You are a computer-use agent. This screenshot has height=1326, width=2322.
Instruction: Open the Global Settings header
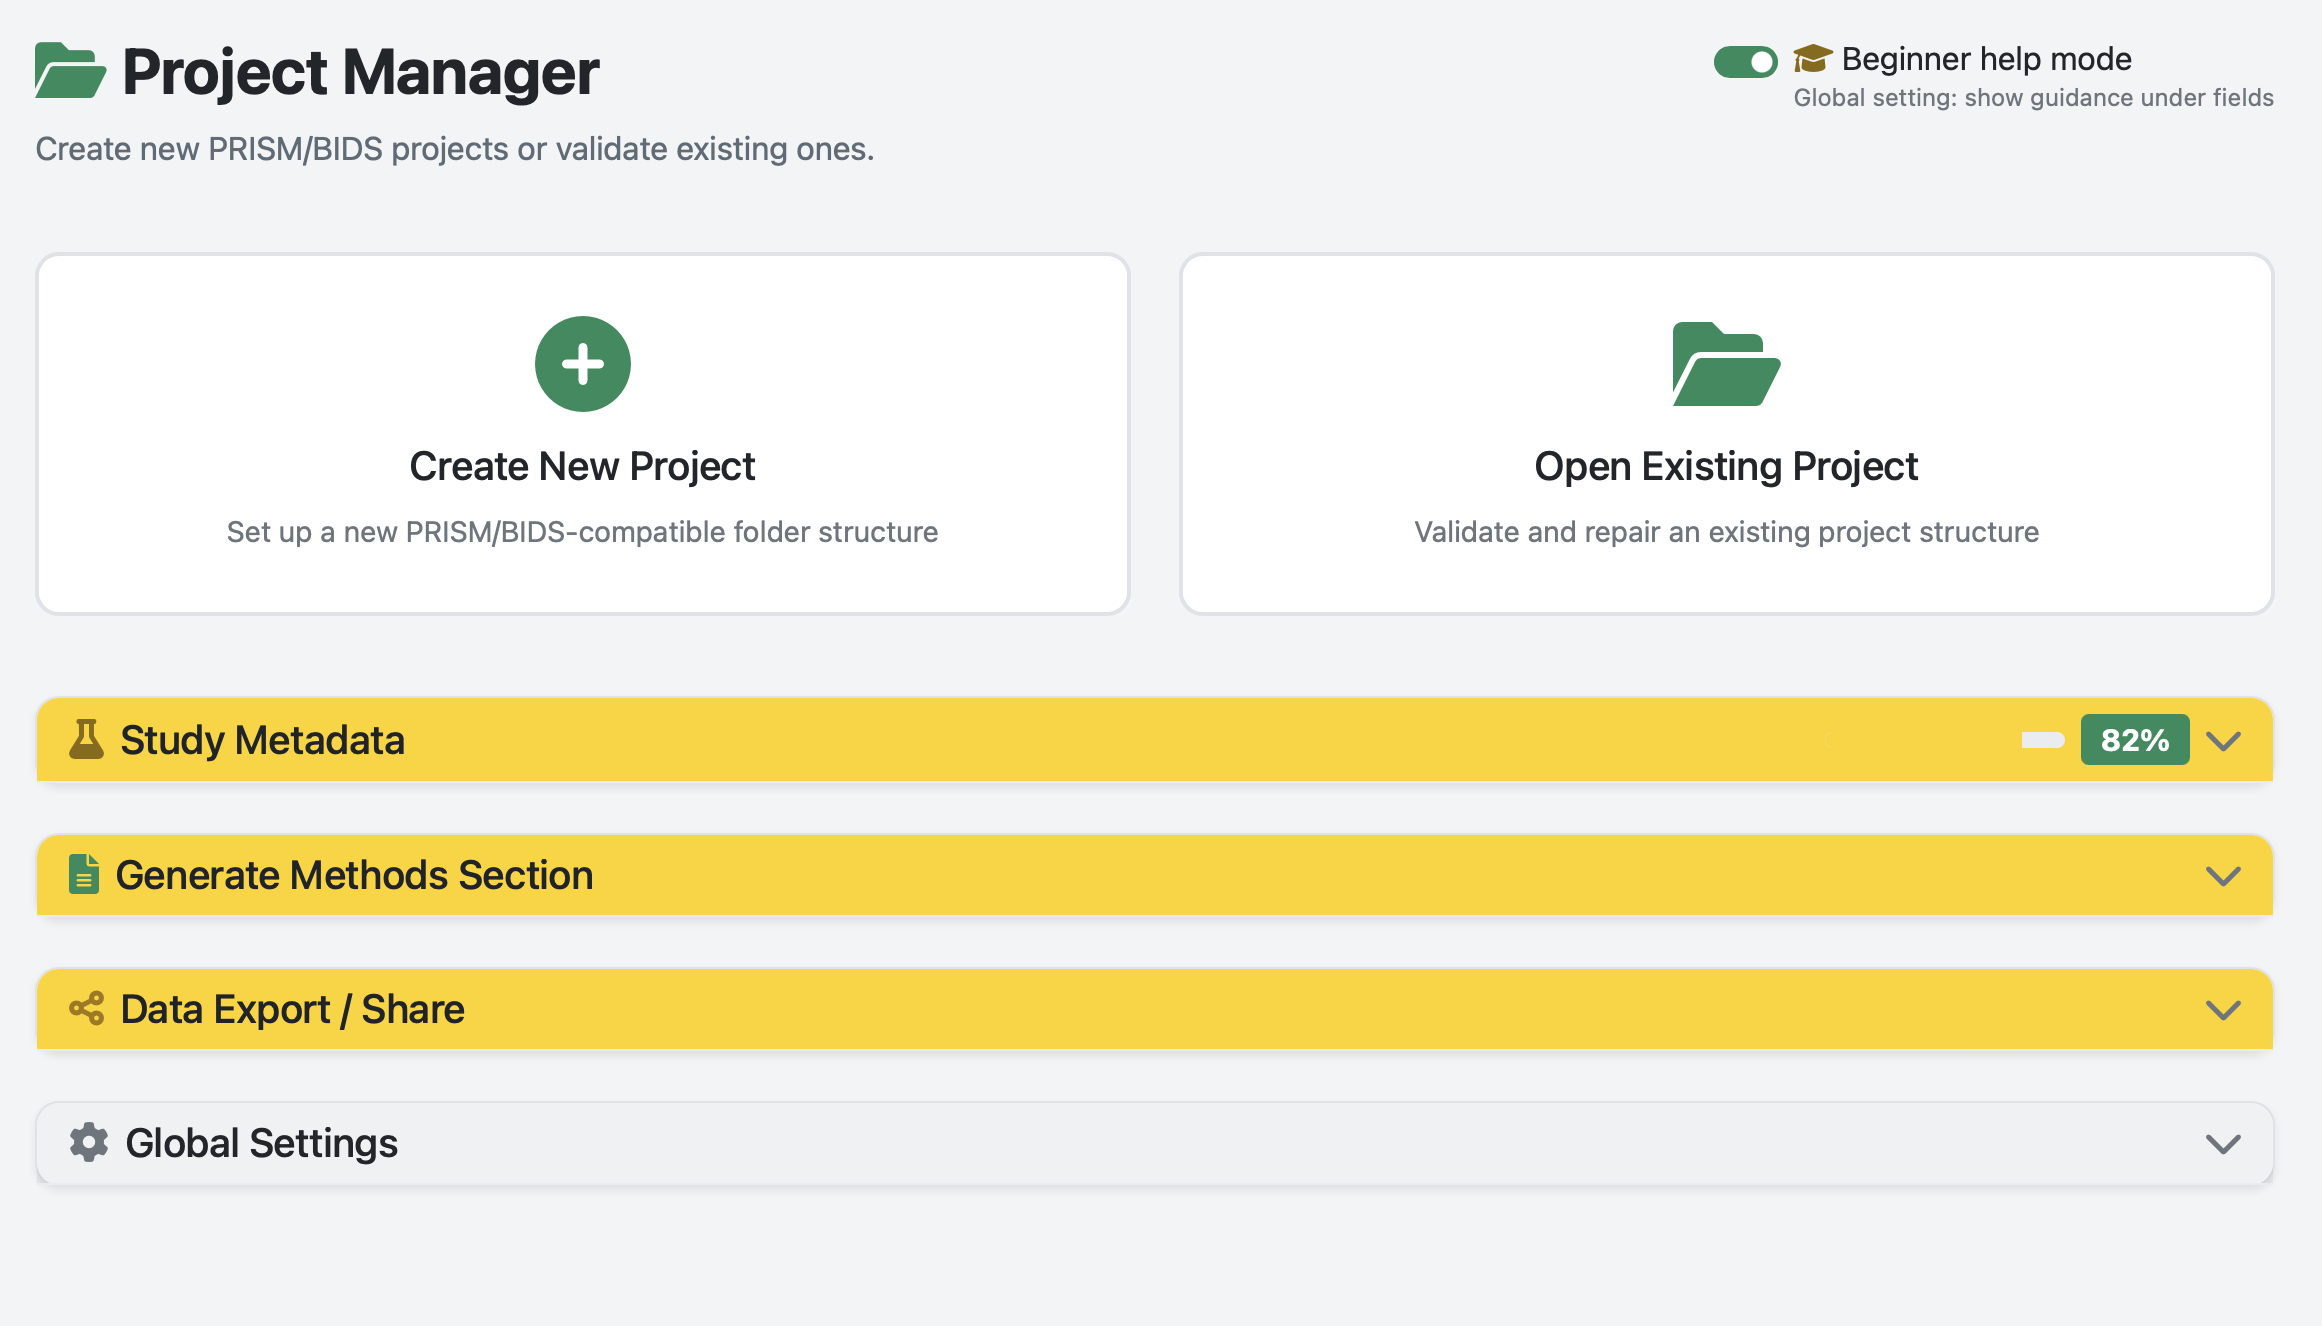(1155, 1143)
